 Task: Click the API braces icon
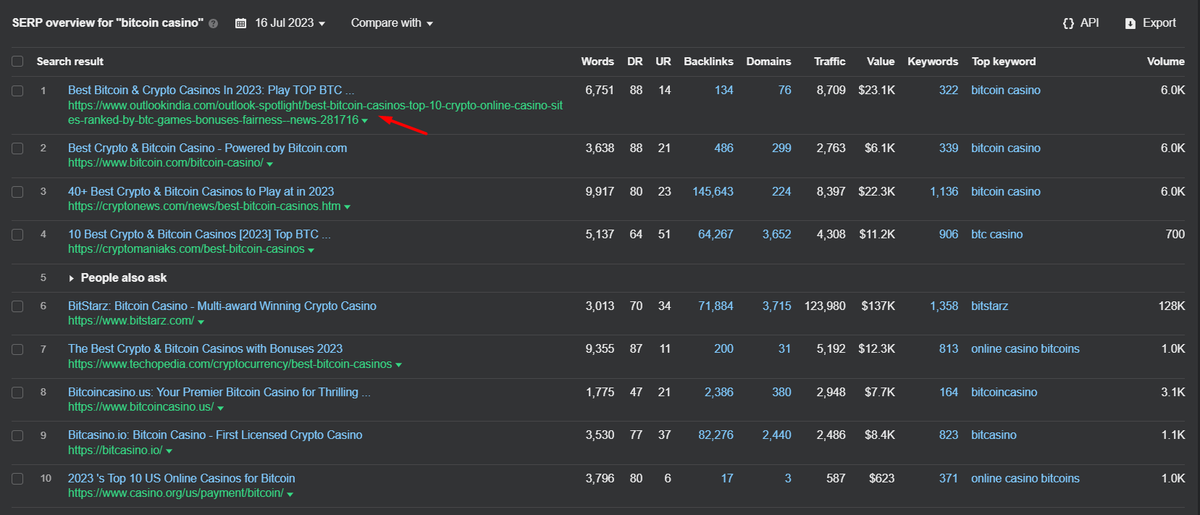(x=1069, y=23)
